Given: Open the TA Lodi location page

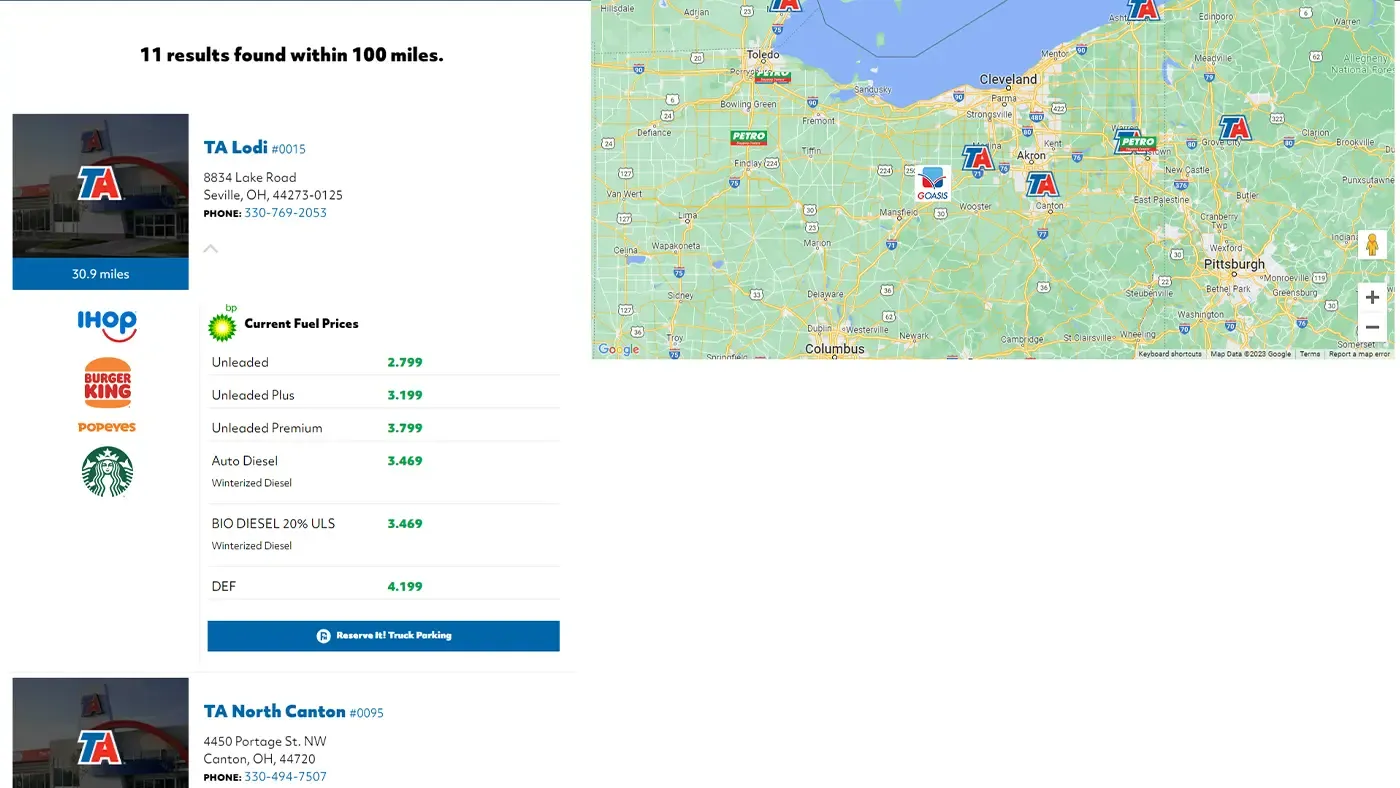Looking at the screenshot, I should [236, 147].
